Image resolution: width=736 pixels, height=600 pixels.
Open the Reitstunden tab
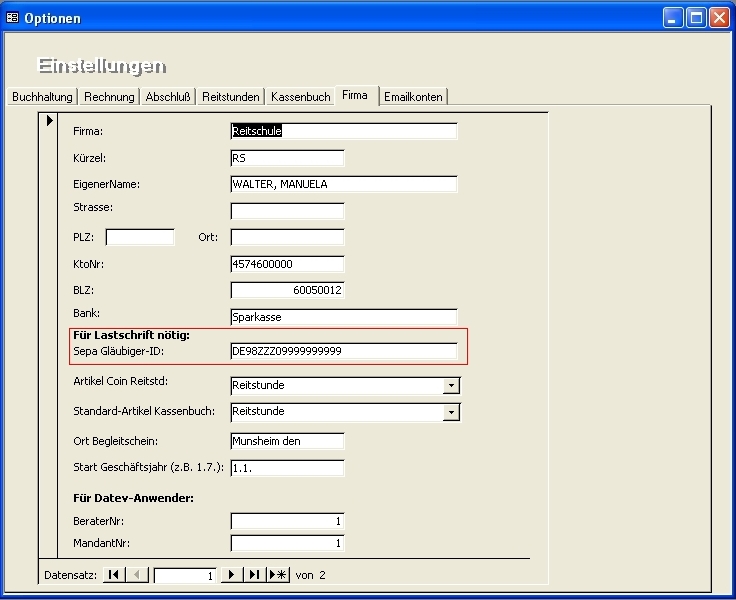pyautogui.click(x=230, y=97)
